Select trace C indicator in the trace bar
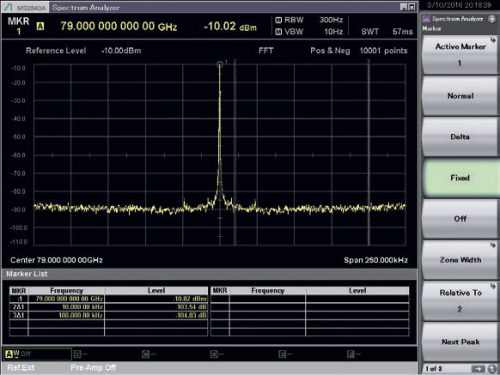 coord(145,354)
